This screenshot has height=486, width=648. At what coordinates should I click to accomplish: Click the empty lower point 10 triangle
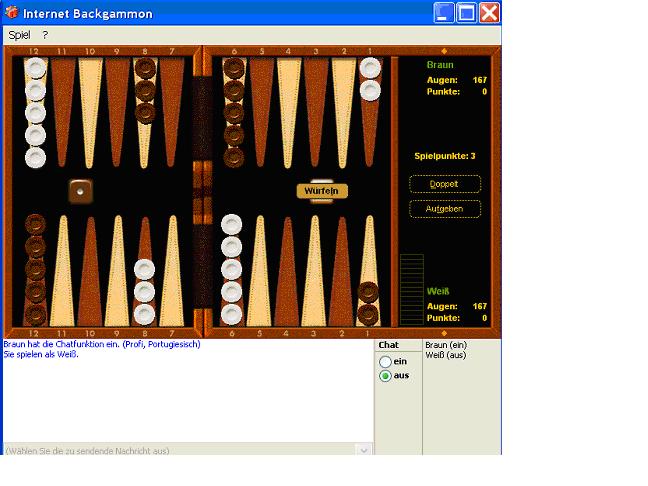(91, 271)
